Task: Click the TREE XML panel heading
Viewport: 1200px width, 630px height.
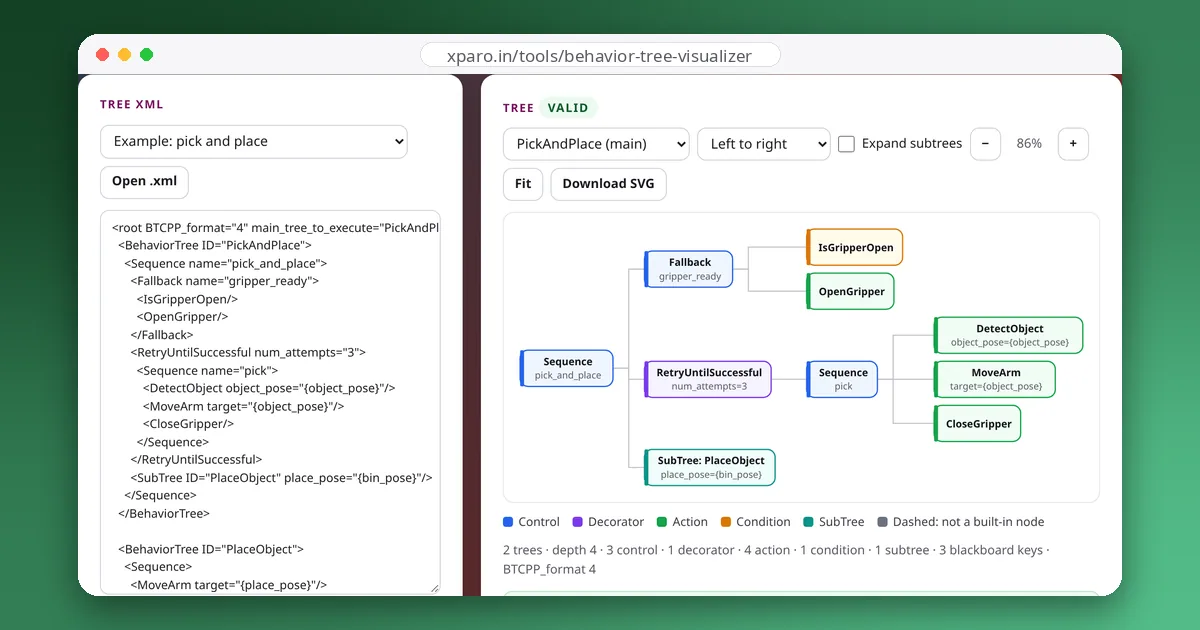Action: point(132,104)
